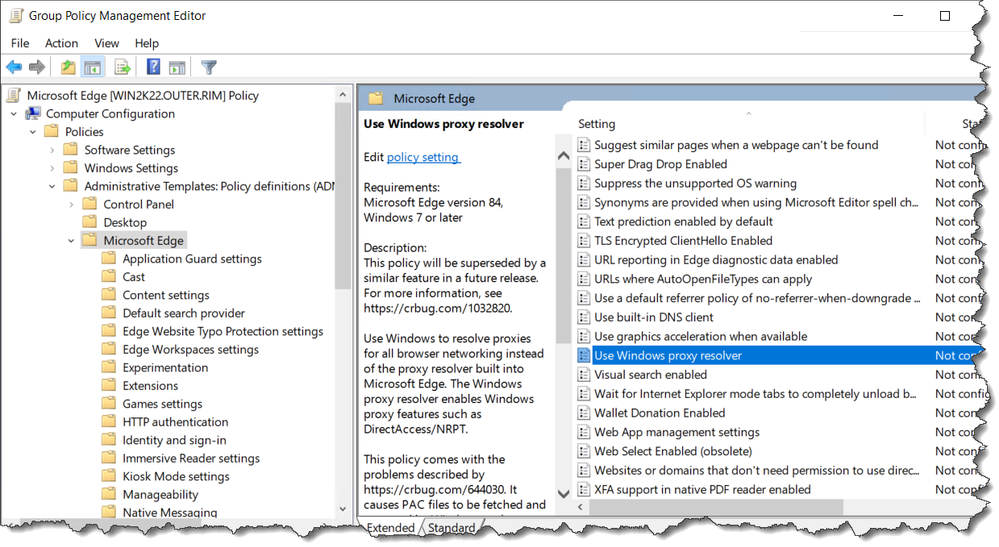Select Use Windows proxy resolver row

[779, 355]
